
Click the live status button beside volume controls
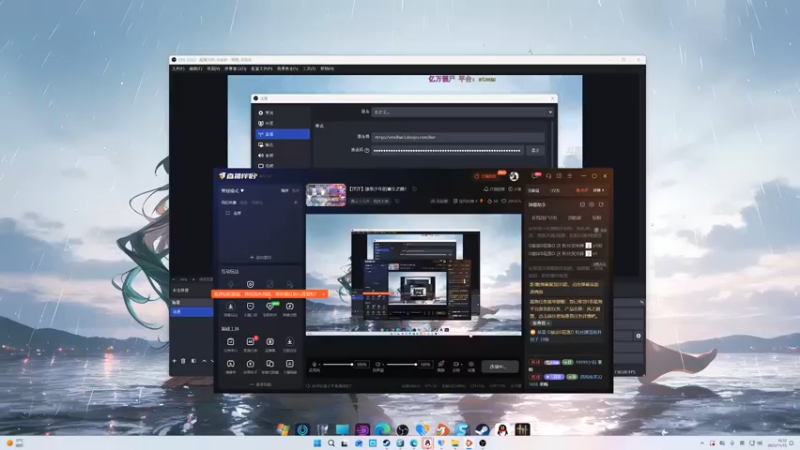tap(499, 366)
